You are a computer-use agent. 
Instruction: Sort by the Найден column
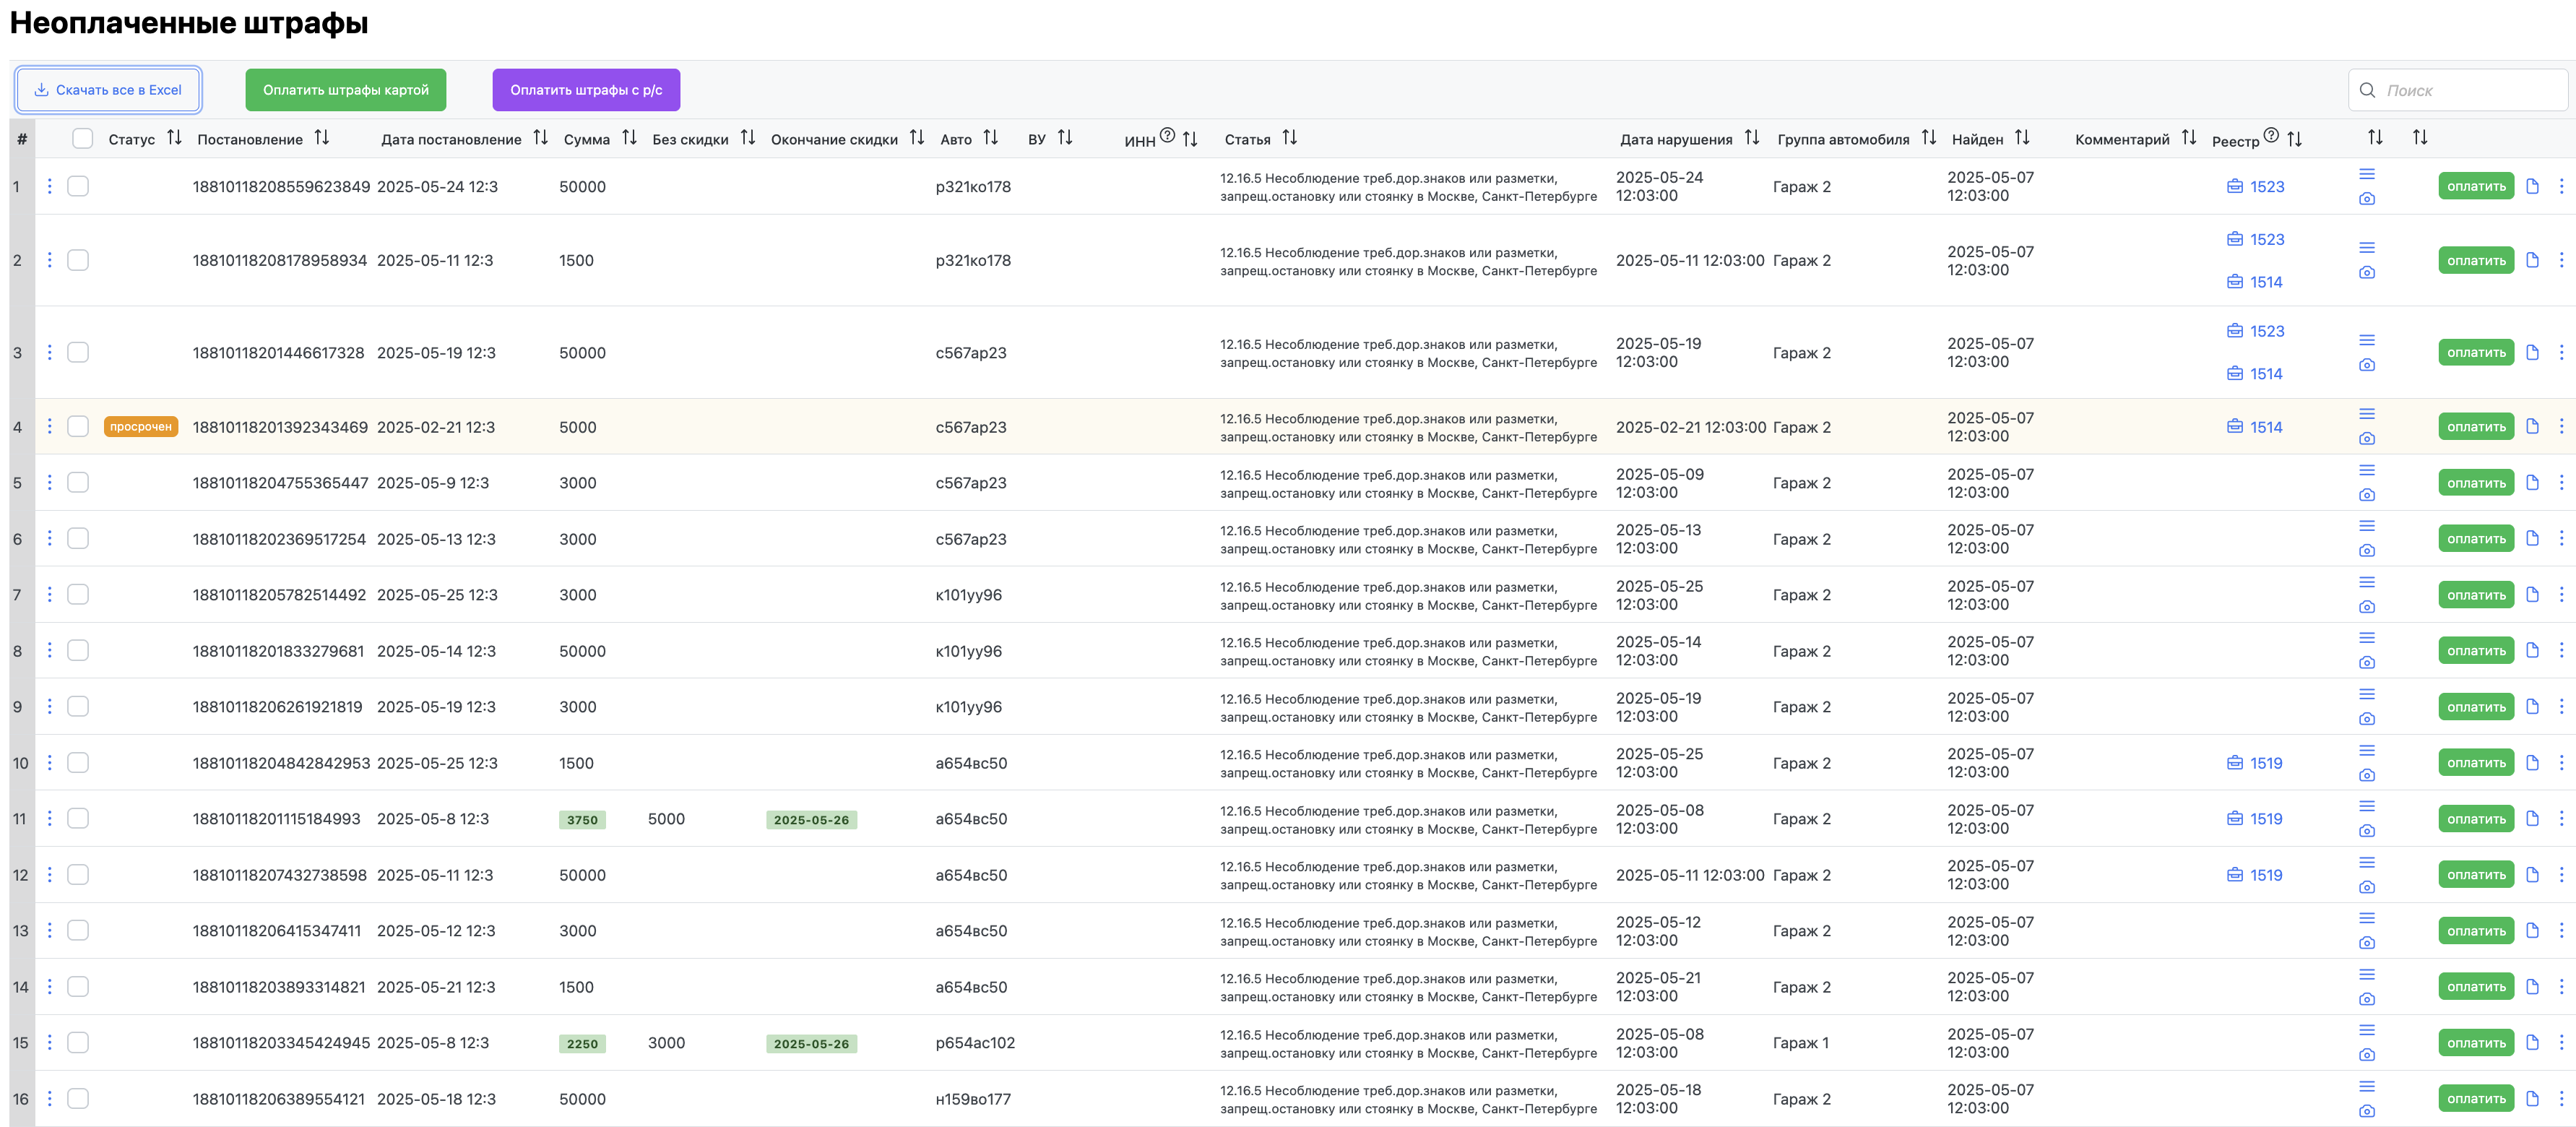pyautogui.click(x=2022, y=138)
